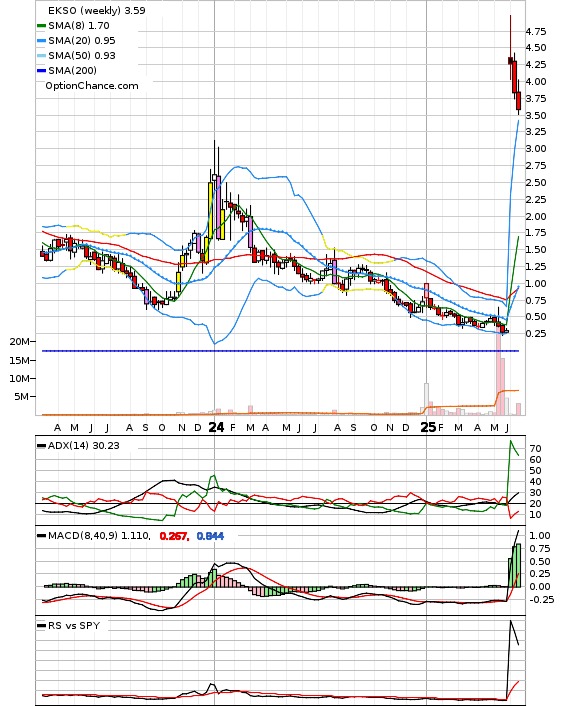
Task: Click the red MACD value 0.267
Action: click(x=174, y=536)
